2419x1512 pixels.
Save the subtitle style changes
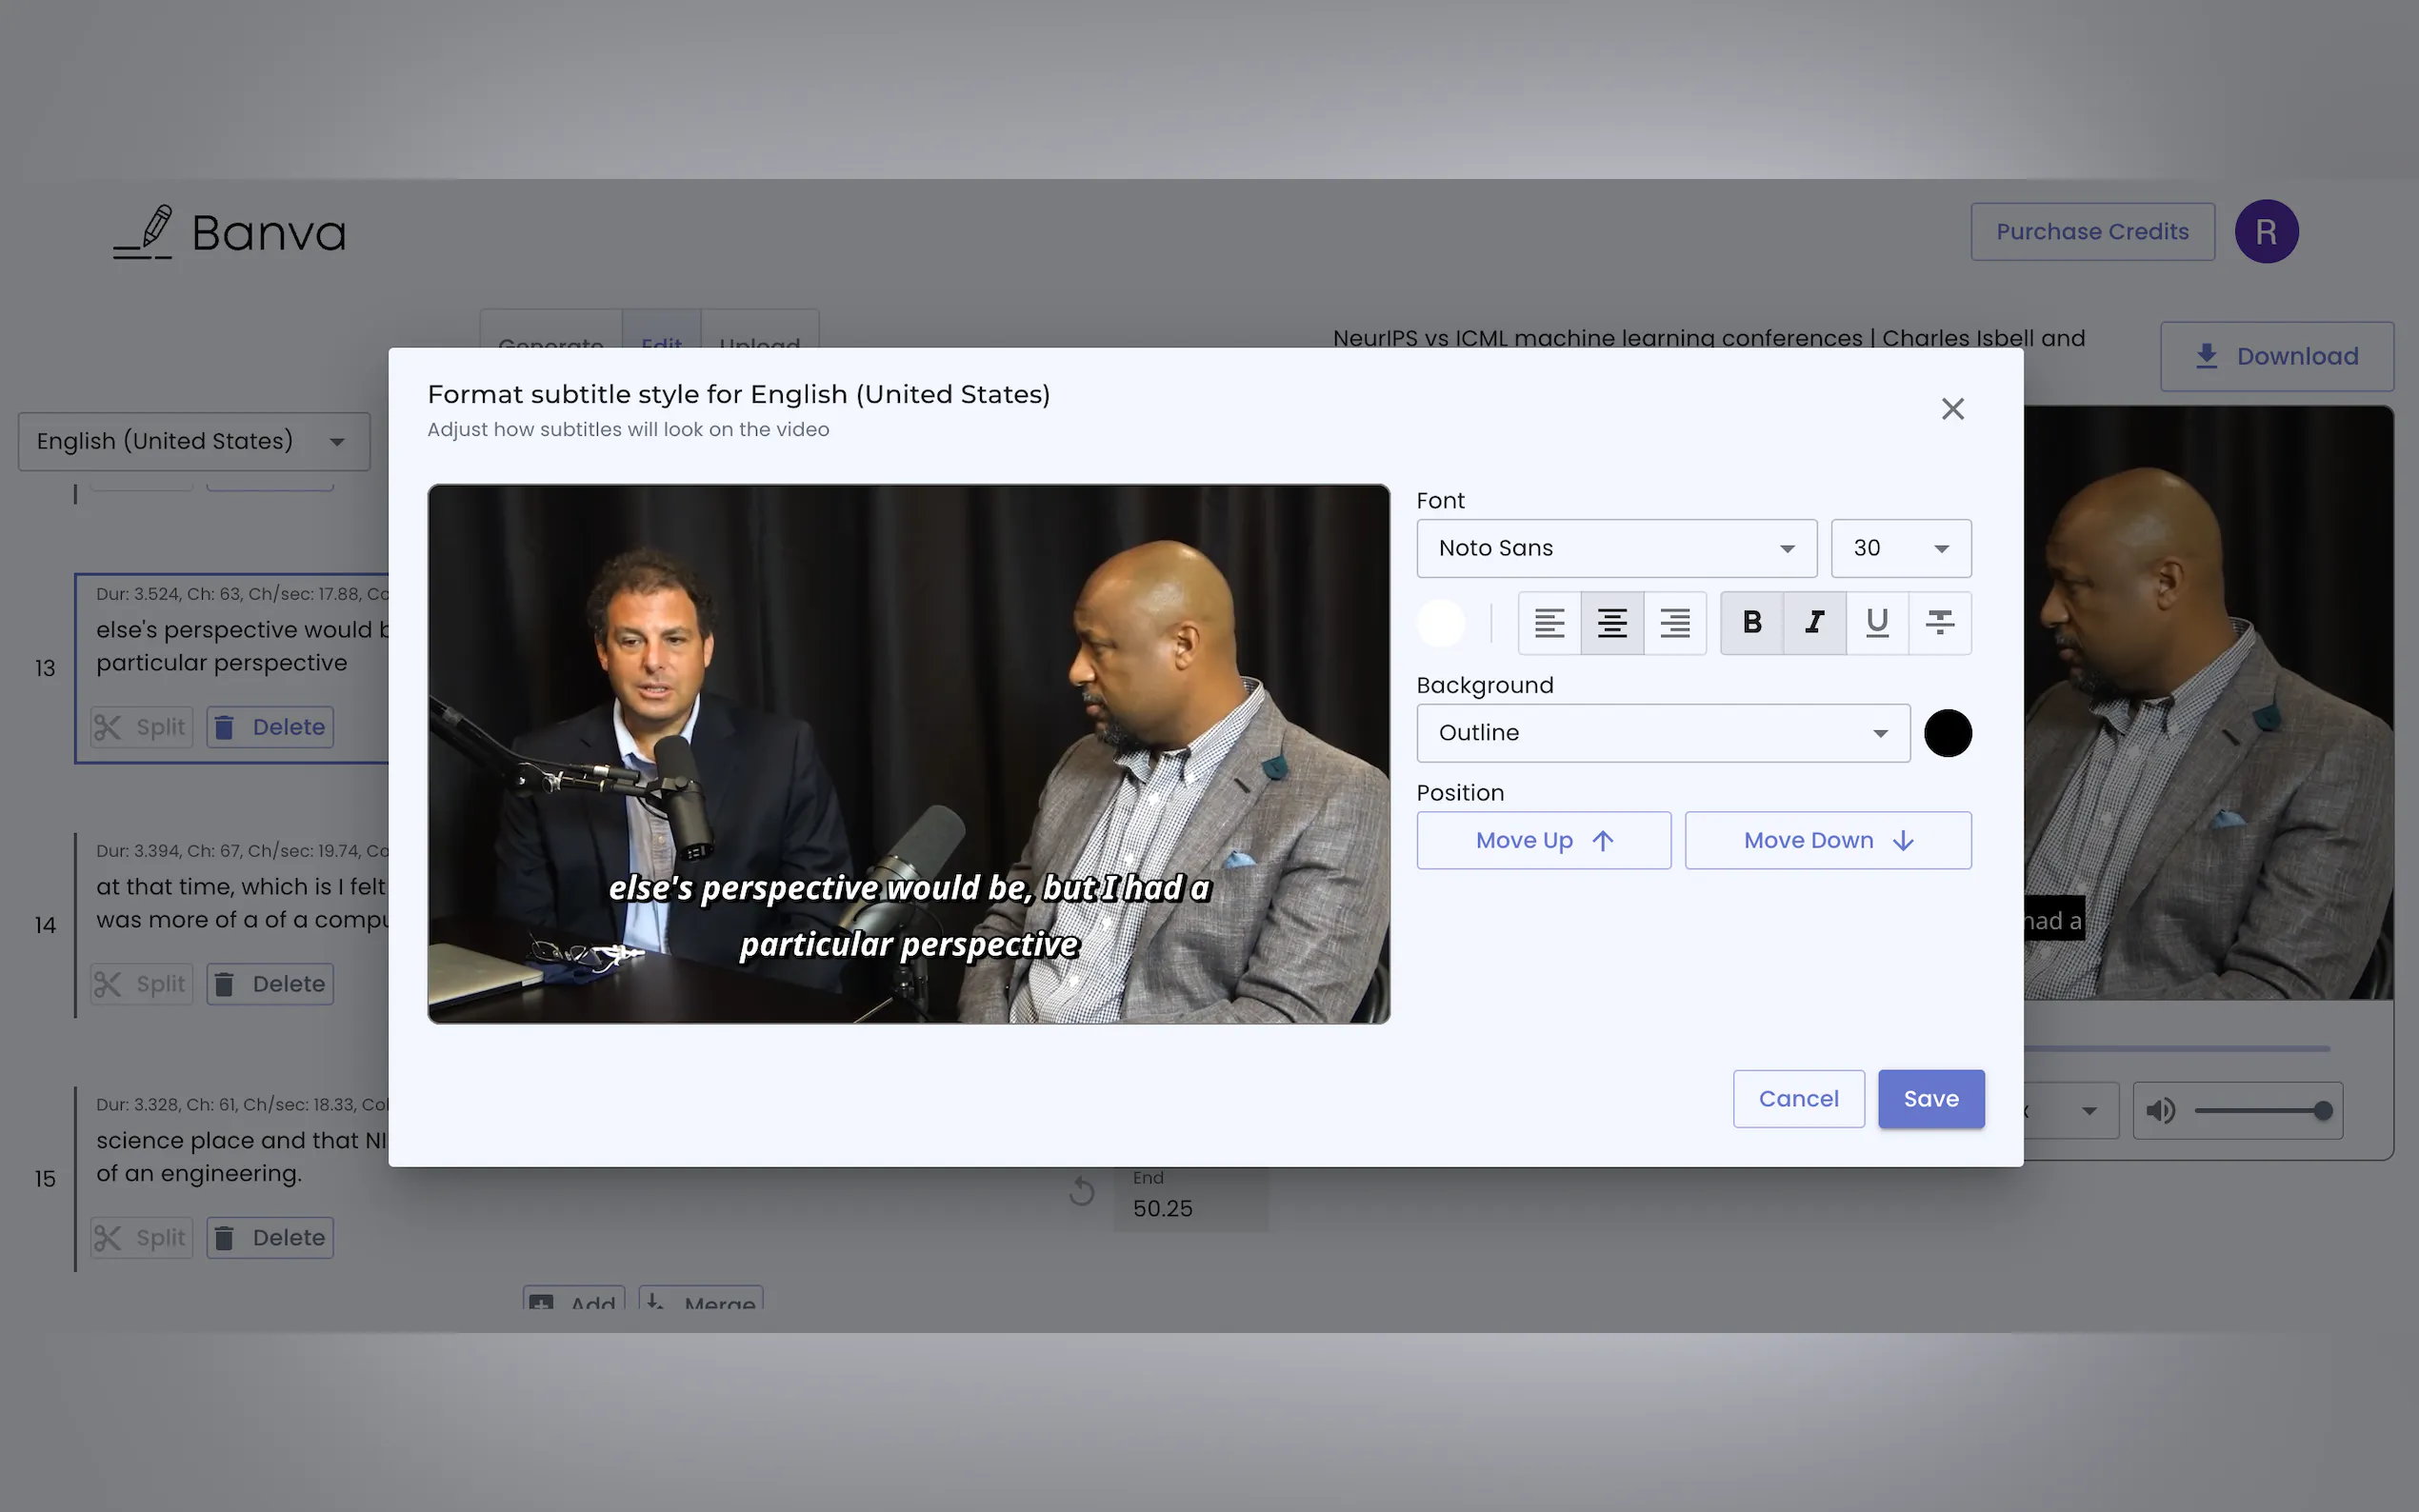tap(1930, 1099)
